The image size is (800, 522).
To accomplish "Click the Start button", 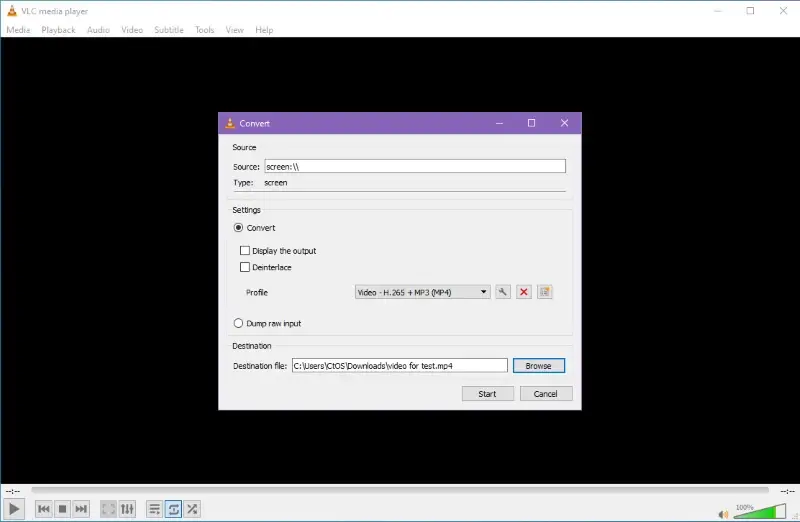I will (487, 393).
